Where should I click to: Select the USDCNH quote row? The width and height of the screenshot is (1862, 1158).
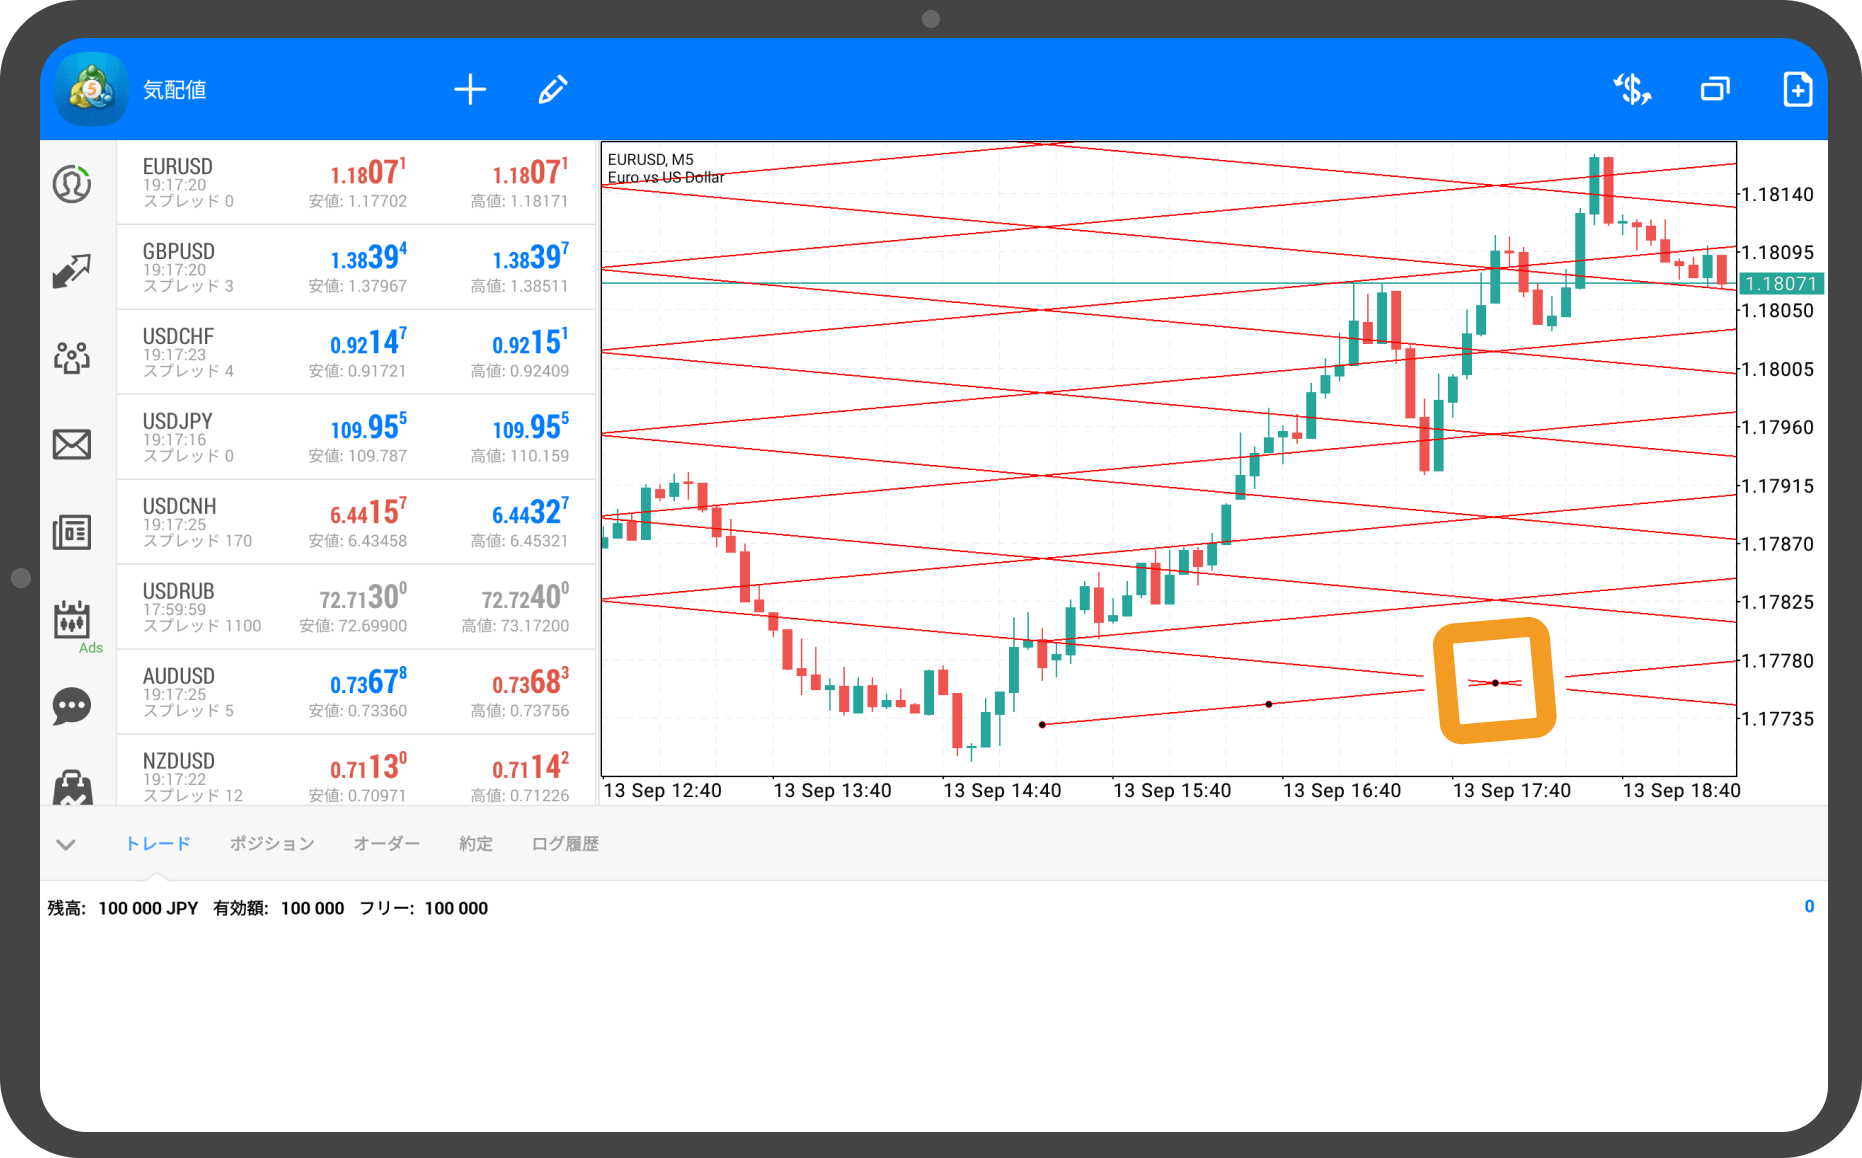tap(356, 522)
